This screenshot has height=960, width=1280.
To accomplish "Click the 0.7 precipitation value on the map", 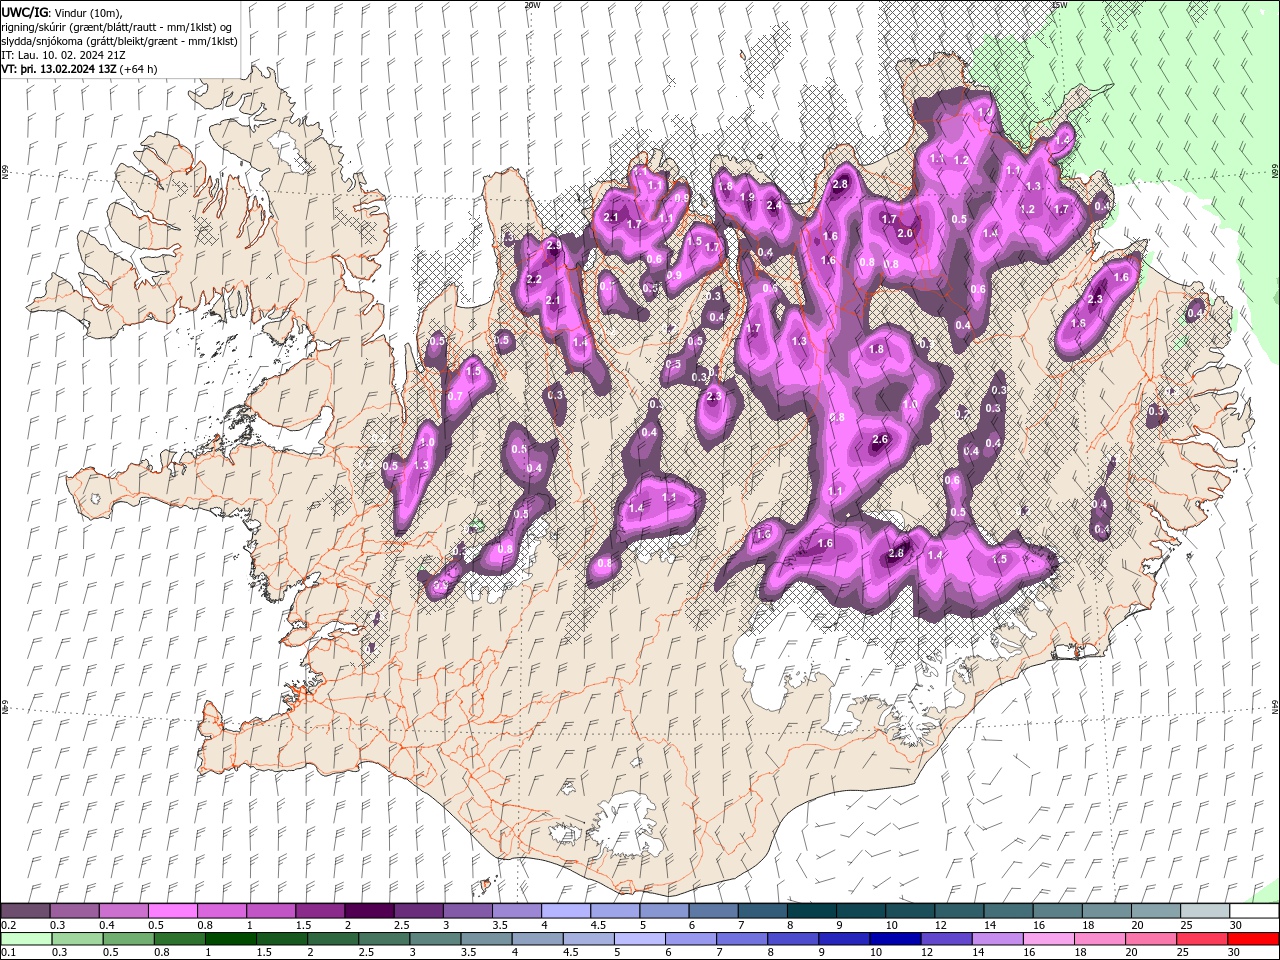I will click(455, 396).
